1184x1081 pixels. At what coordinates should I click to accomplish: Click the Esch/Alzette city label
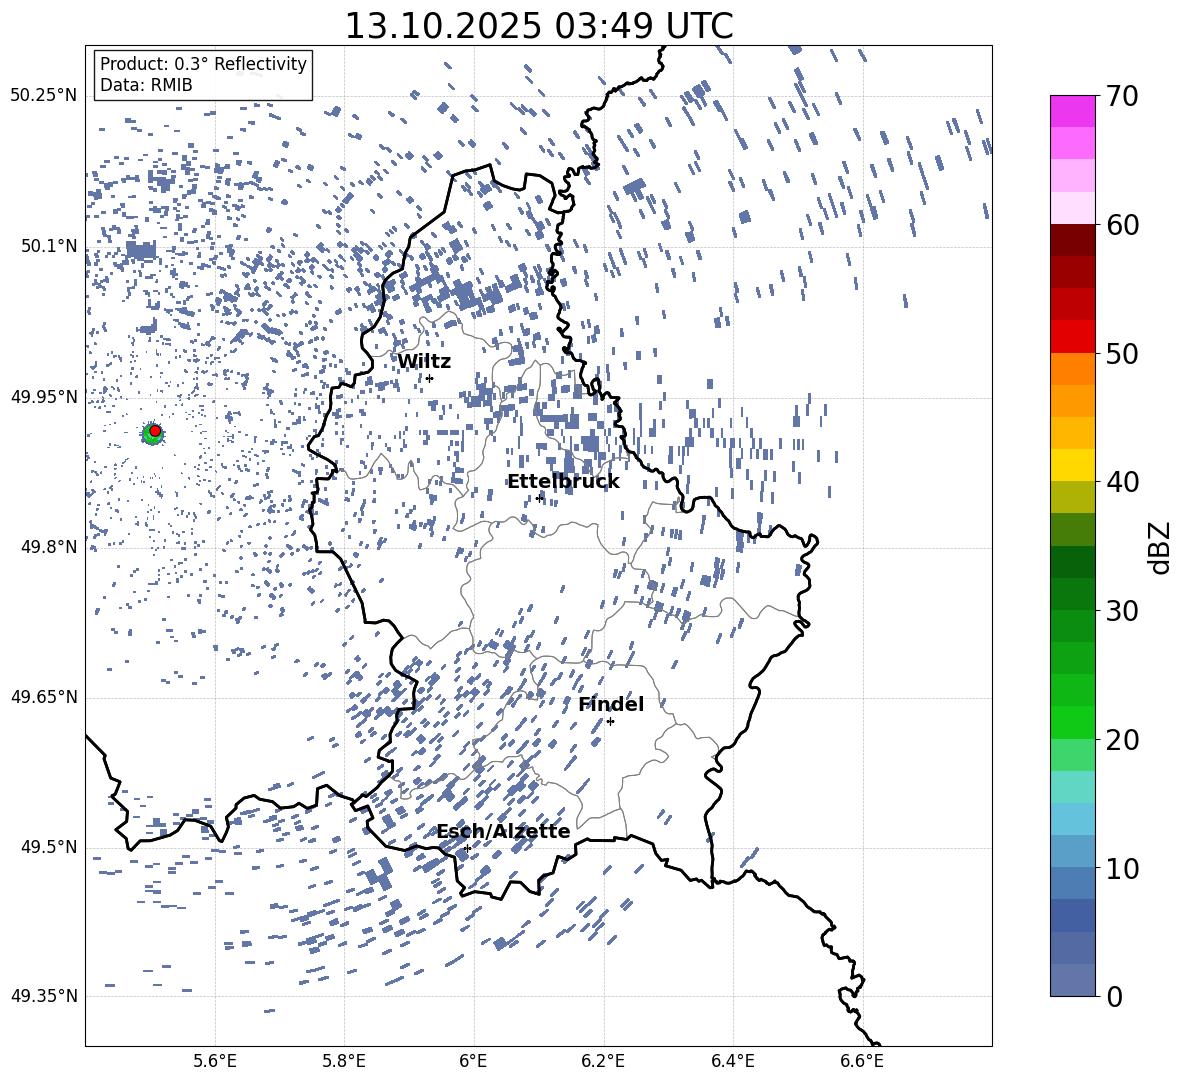tap(504, 831)
